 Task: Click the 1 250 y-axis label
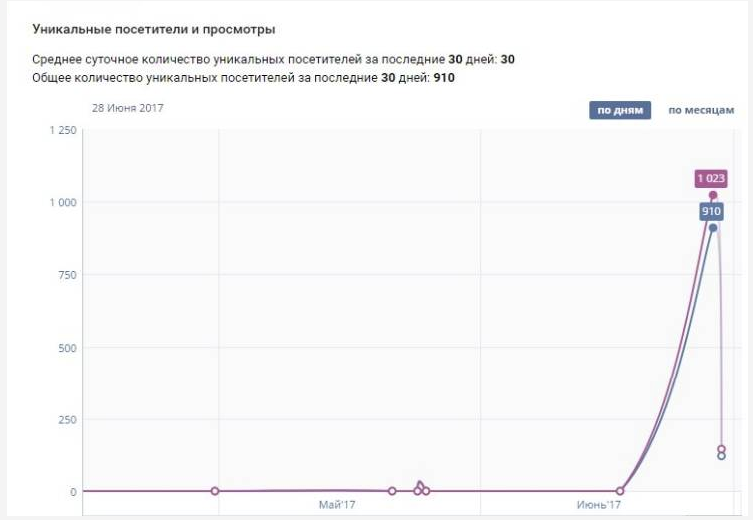coord(62,131)
